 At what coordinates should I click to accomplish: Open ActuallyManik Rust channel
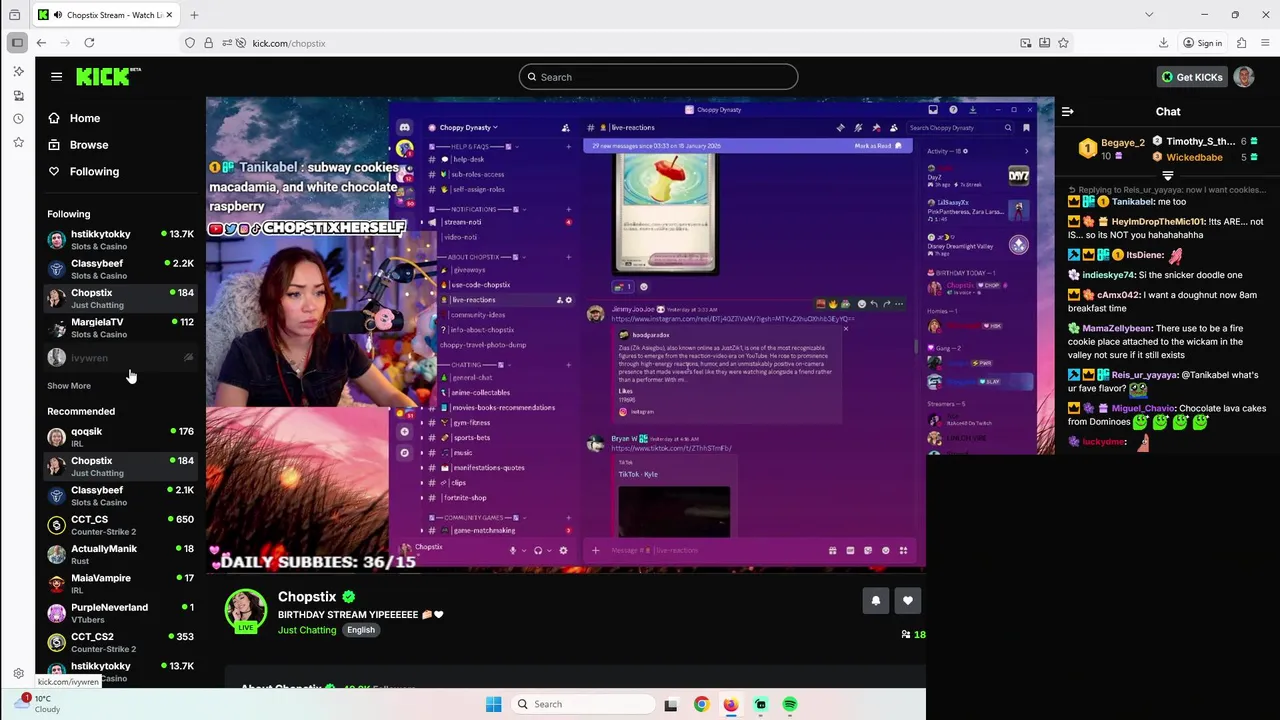[120, 554]
